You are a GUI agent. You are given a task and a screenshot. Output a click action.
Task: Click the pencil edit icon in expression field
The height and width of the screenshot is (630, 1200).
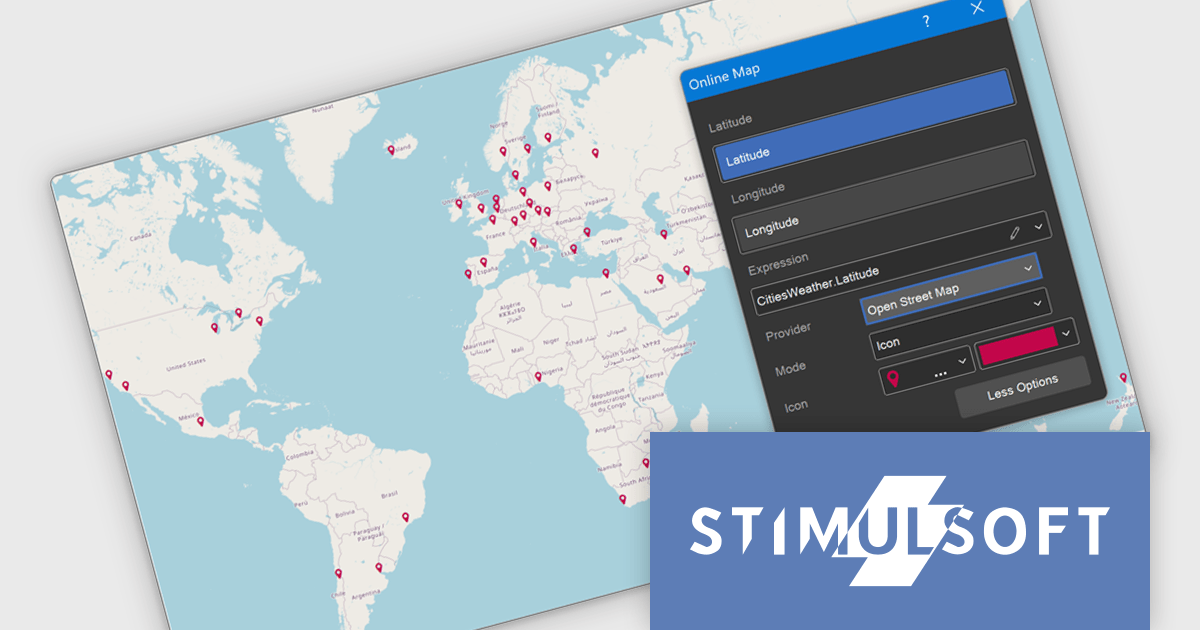[1016, 232]
